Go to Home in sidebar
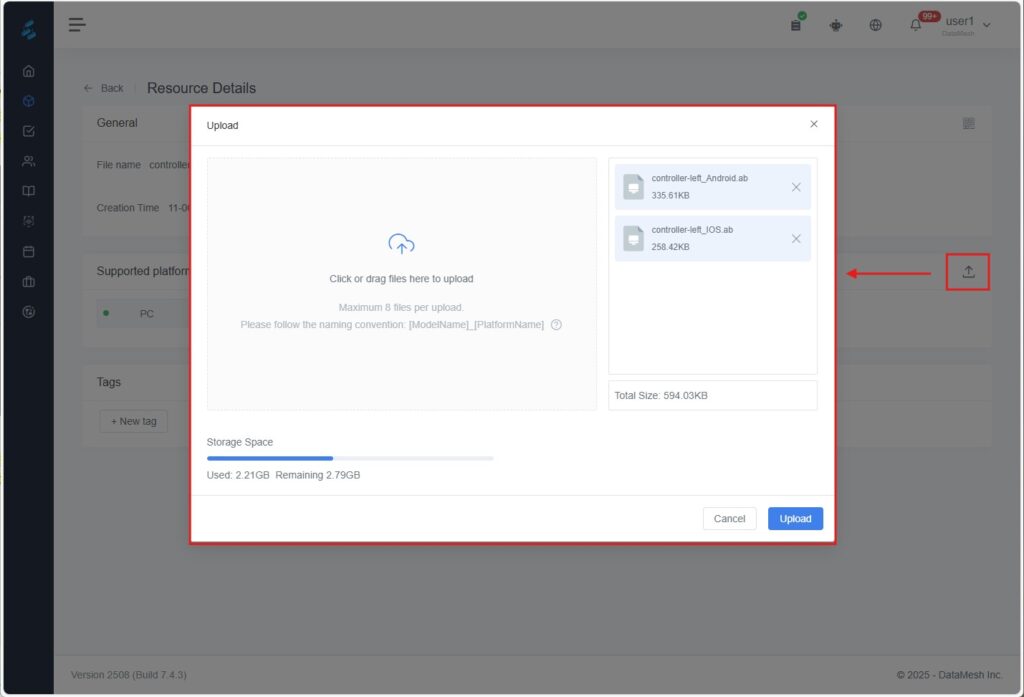Image resolution: width=1024 pixels, height=697 pixels. [29, 71]
